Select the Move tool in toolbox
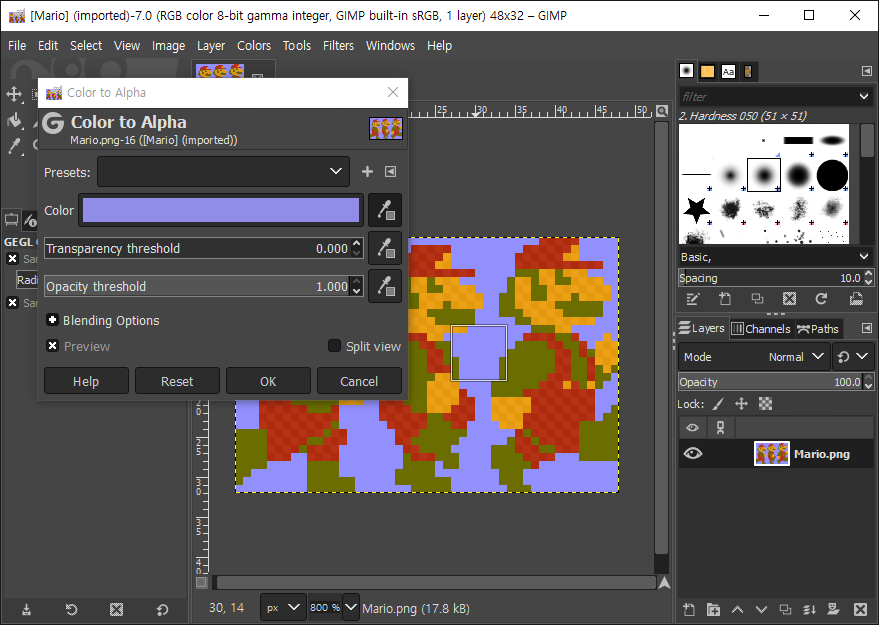This screenshot has width=879, height=625. 14,94
